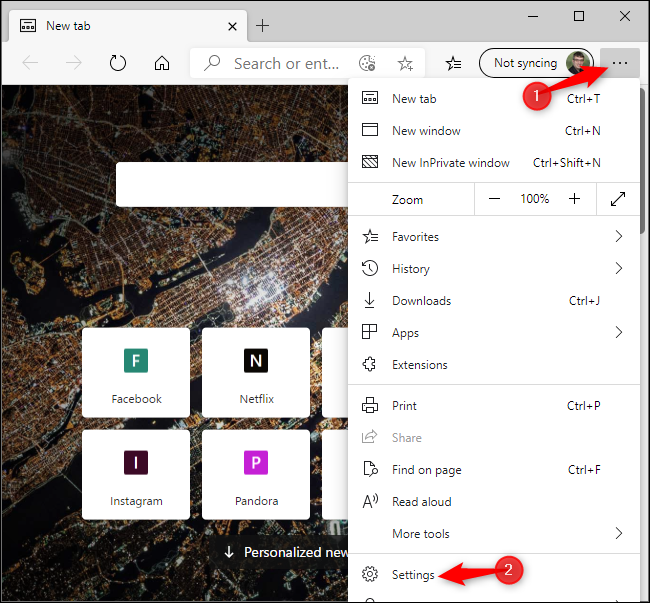This screenshot has width=650, height=603.
Task: Click the 100% zoom value
Action: point(535,199)
